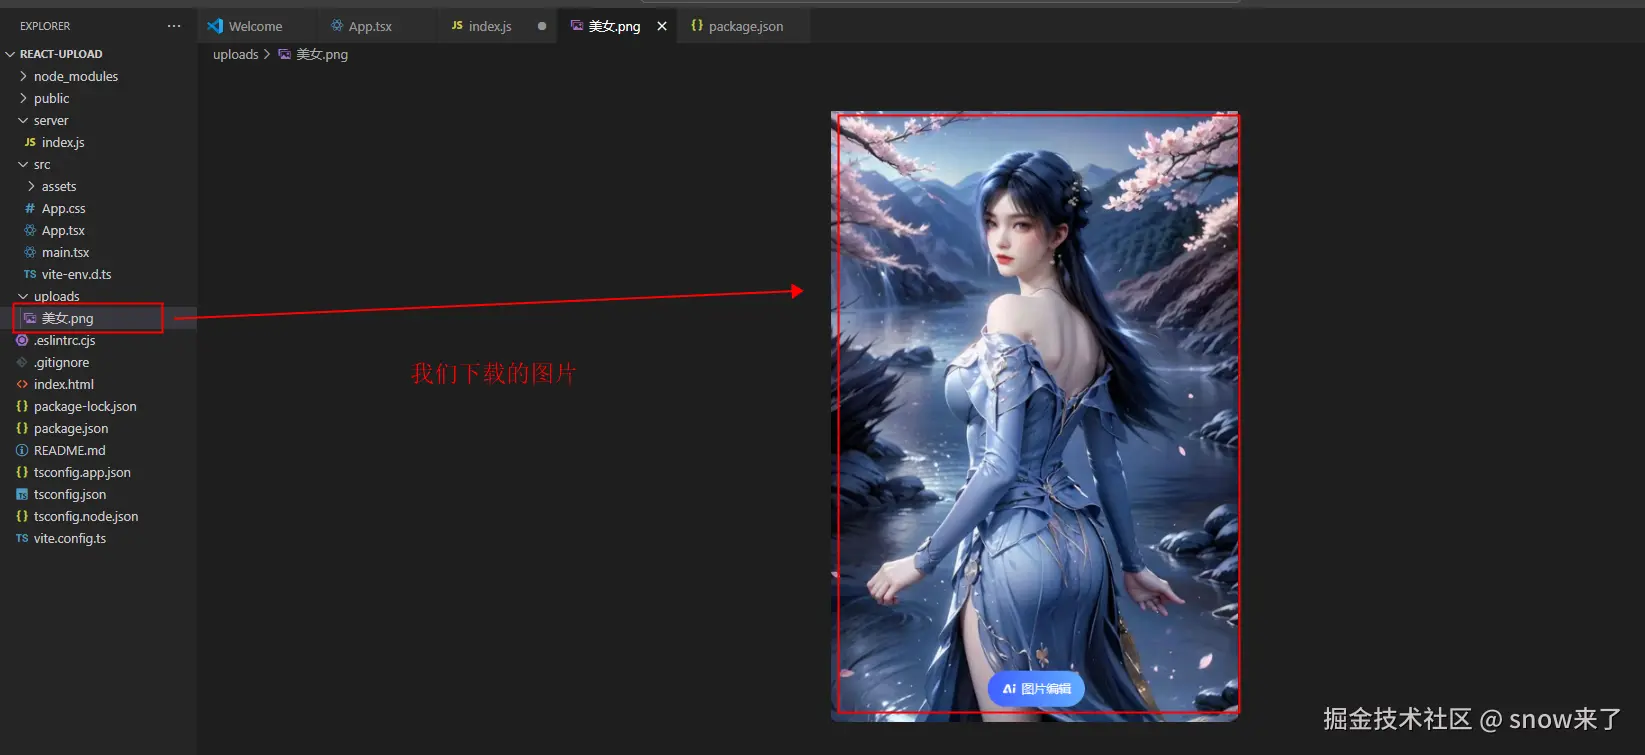Viewport: 1645px width, 755px height.
Task: Switch to the package.json editor tab
Action: pyautogui.click(x=745, y=26)
